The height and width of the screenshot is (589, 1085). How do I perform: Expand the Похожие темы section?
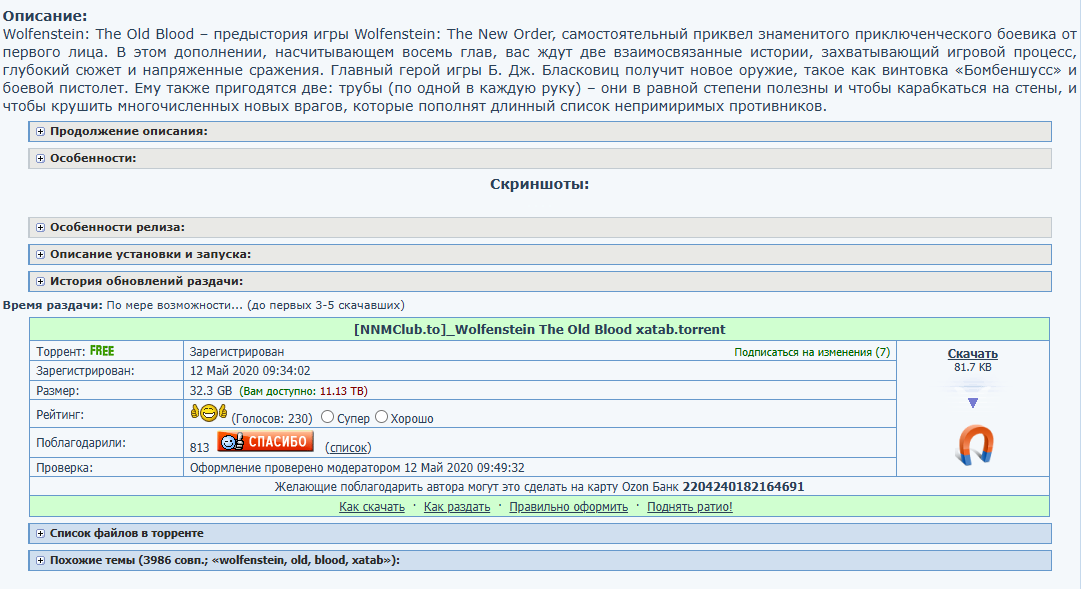coord(540,561)
